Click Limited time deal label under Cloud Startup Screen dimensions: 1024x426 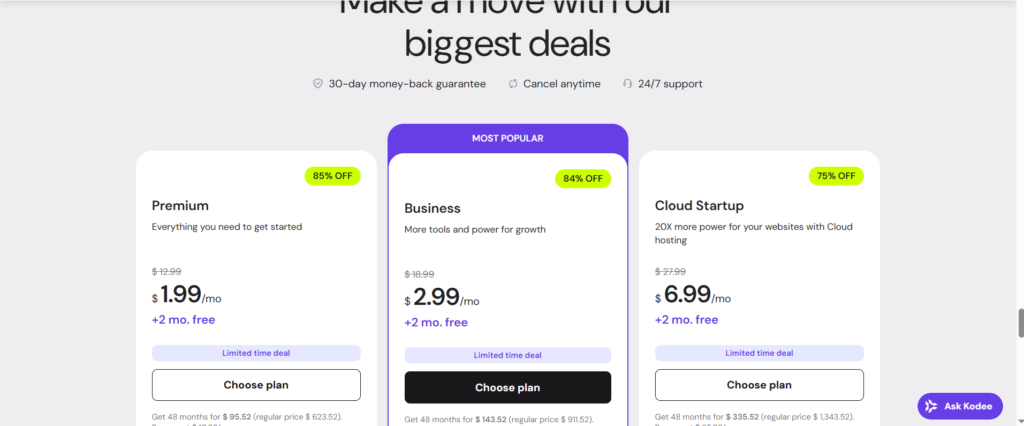coord(759,352)
